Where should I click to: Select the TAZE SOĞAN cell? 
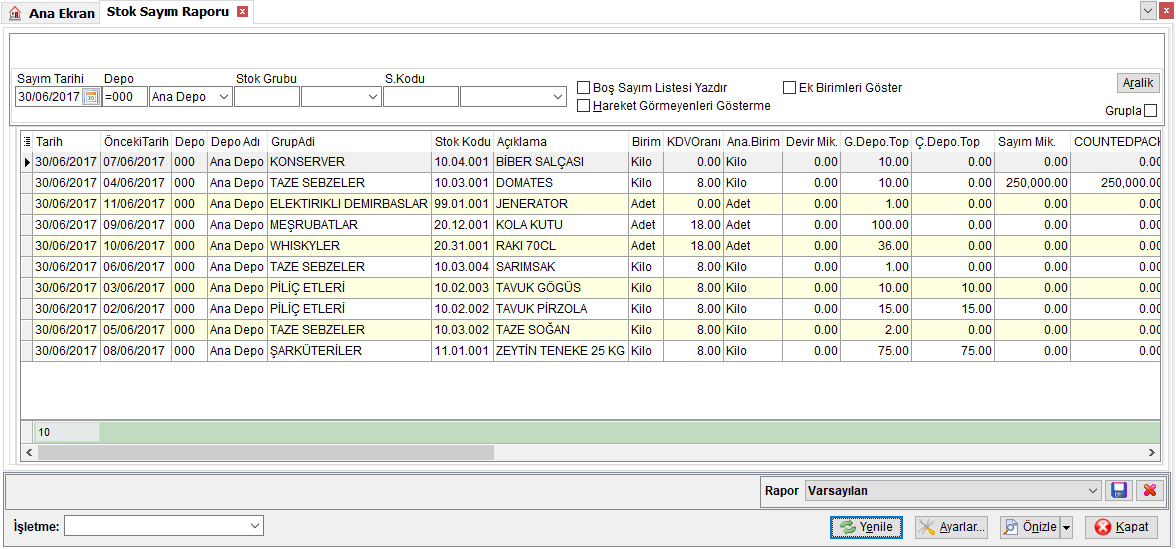coord(561,330)
